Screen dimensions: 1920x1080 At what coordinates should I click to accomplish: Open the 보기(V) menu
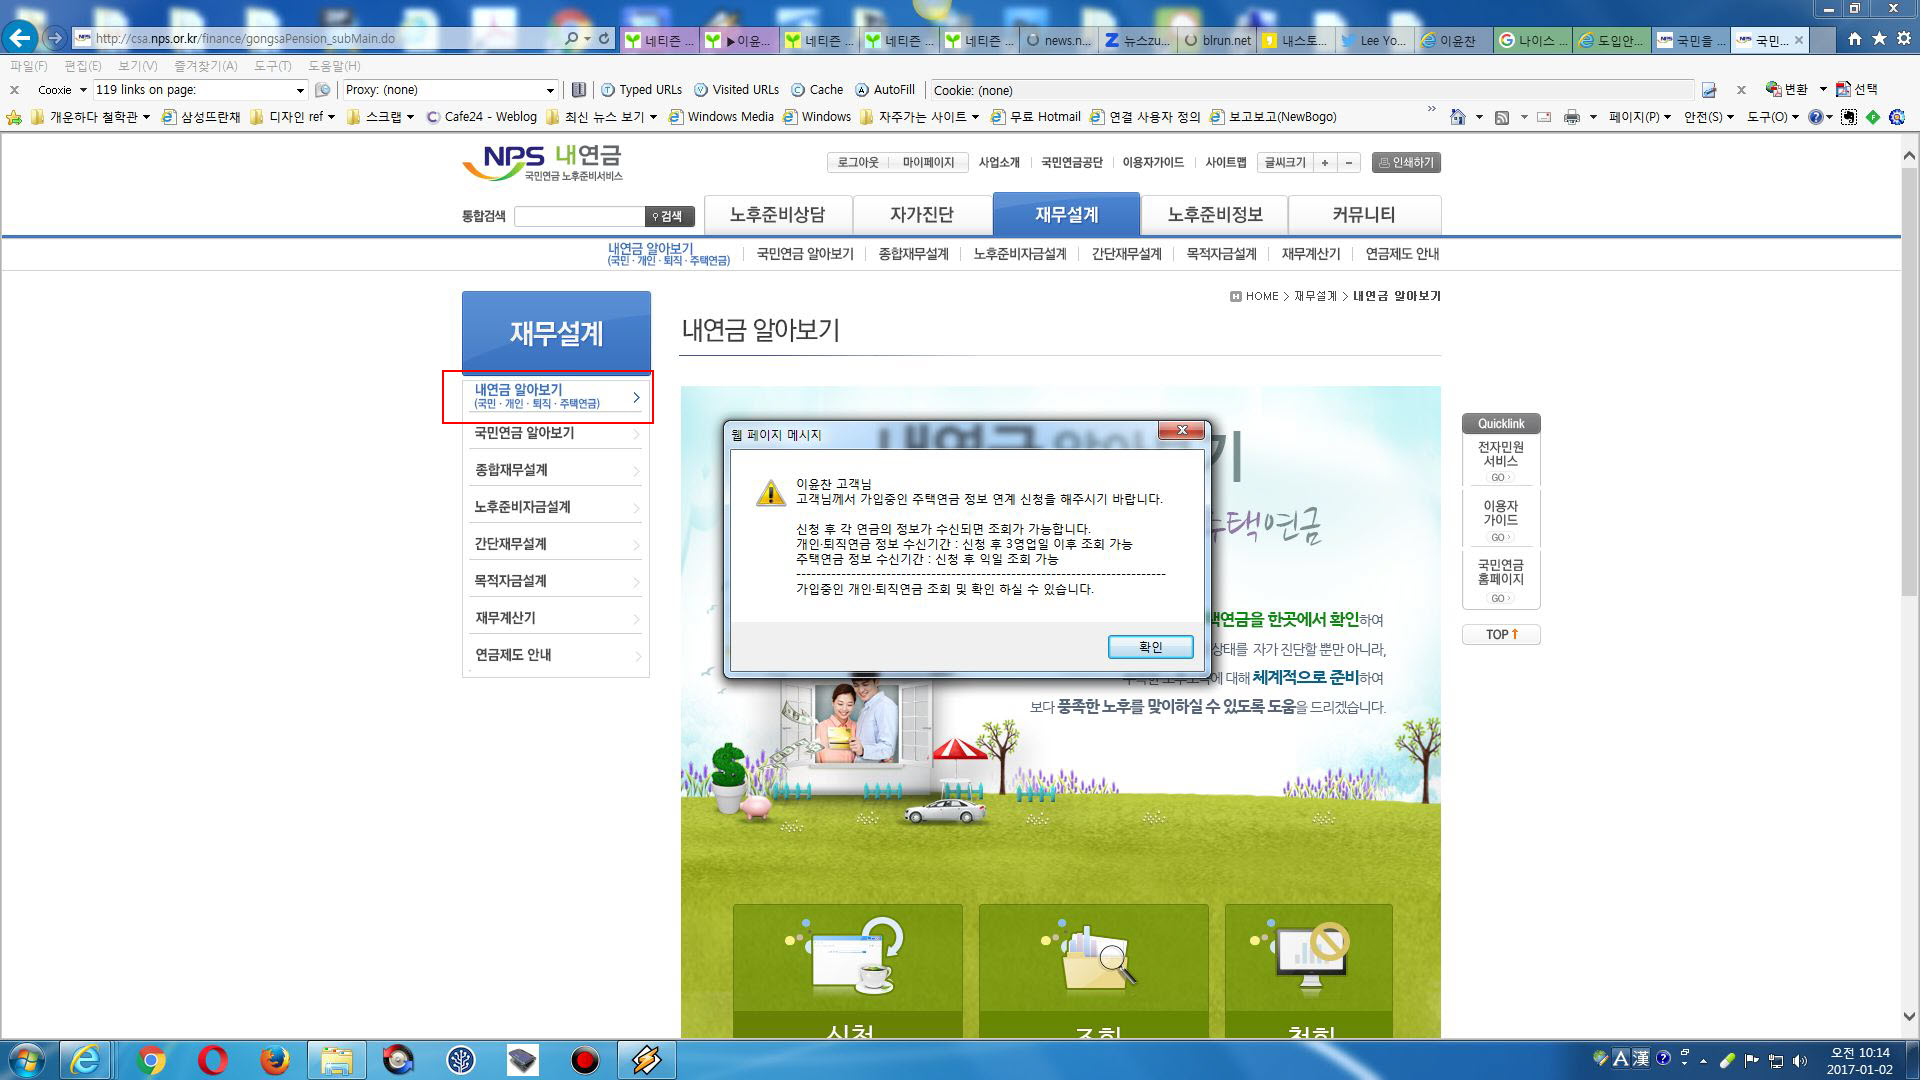[137, 66]
